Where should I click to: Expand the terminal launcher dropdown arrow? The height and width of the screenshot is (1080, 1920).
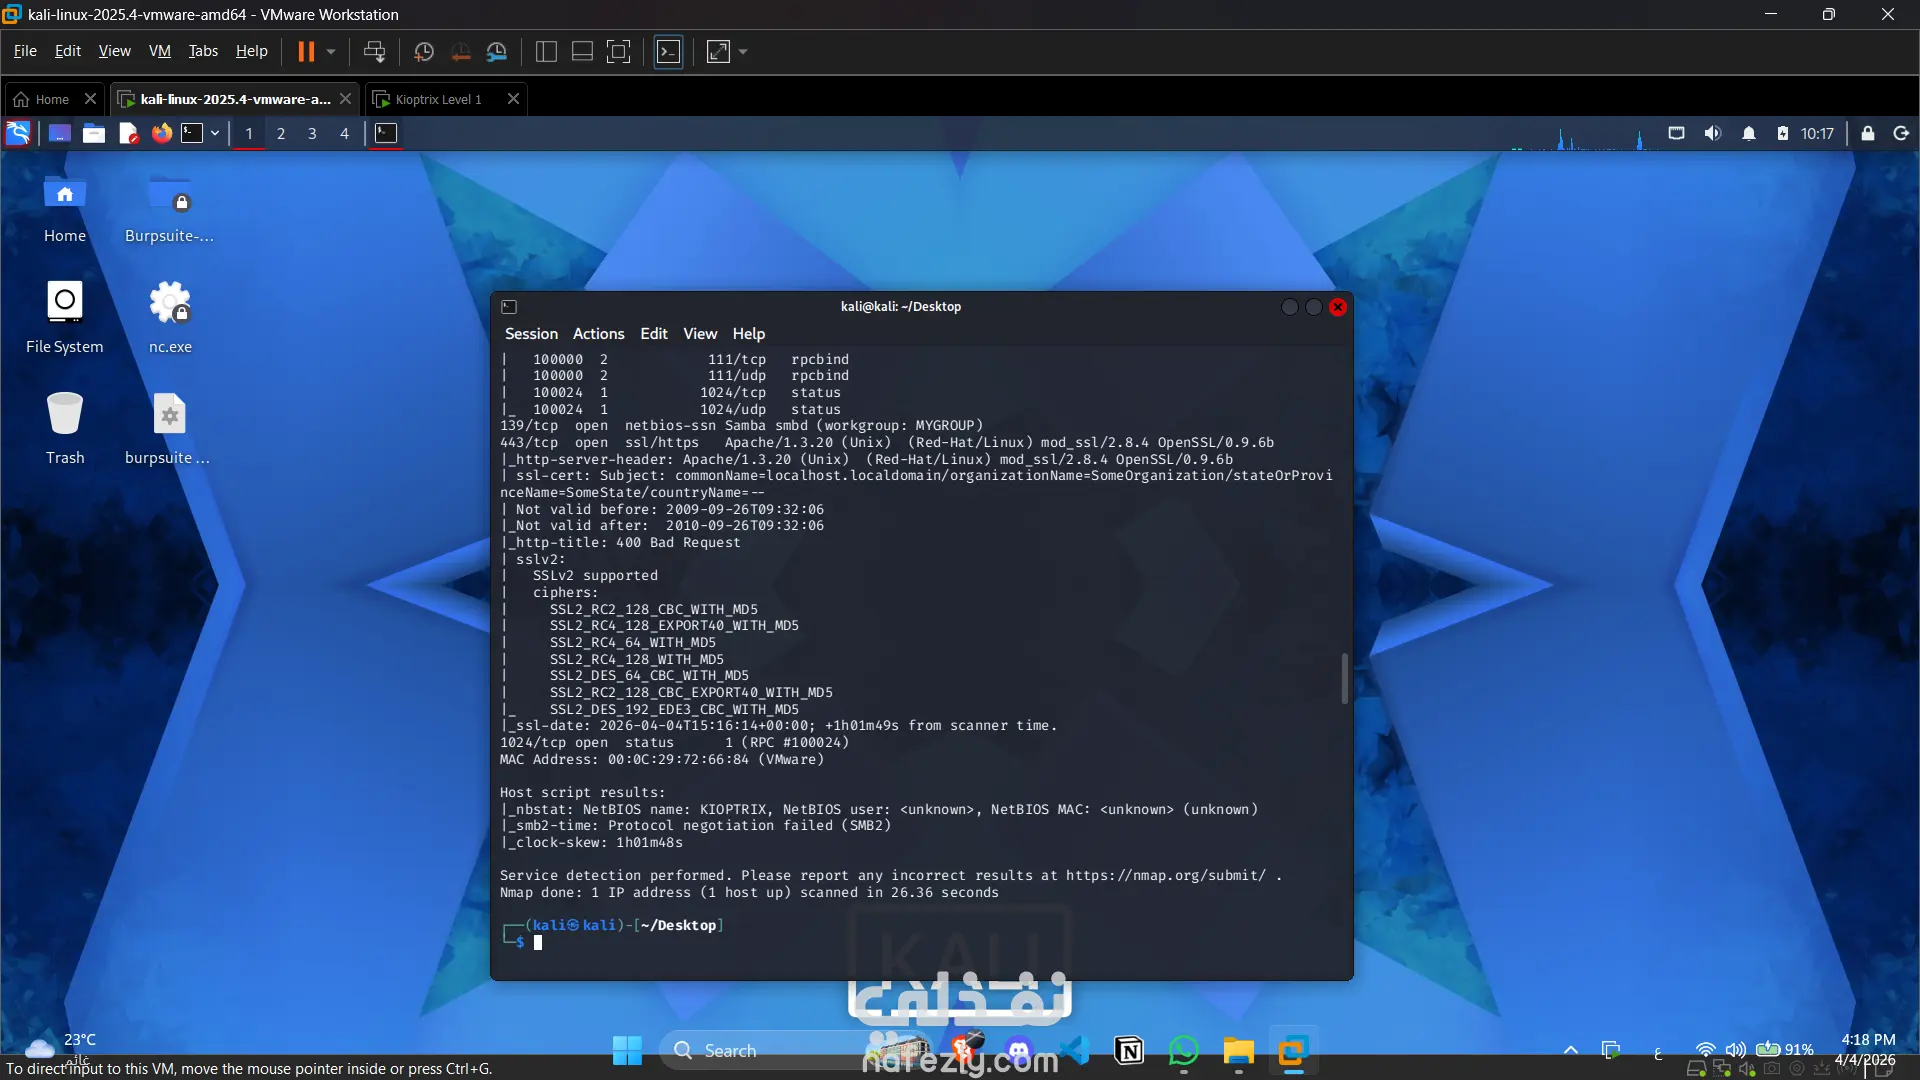[x=215, y=133]
